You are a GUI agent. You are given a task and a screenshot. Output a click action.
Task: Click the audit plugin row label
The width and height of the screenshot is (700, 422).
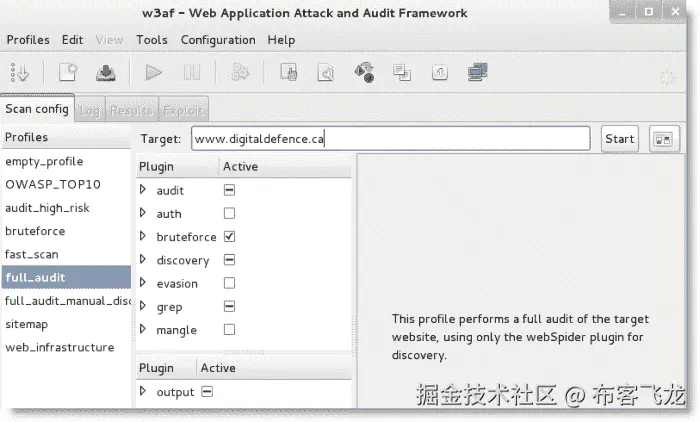(x=170, y=191)
